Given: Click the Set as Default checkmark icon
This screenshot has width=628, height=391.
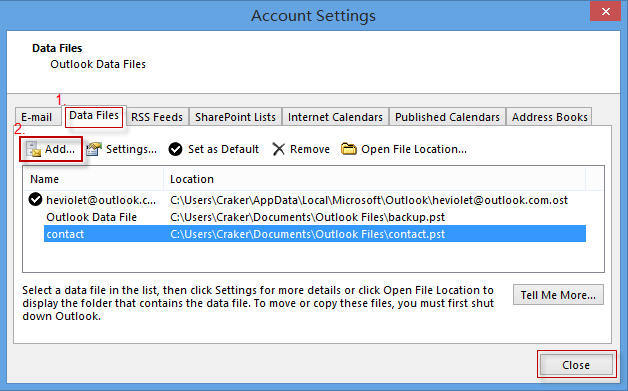Looking at the screenshot, I should click(x=175, y=149).
